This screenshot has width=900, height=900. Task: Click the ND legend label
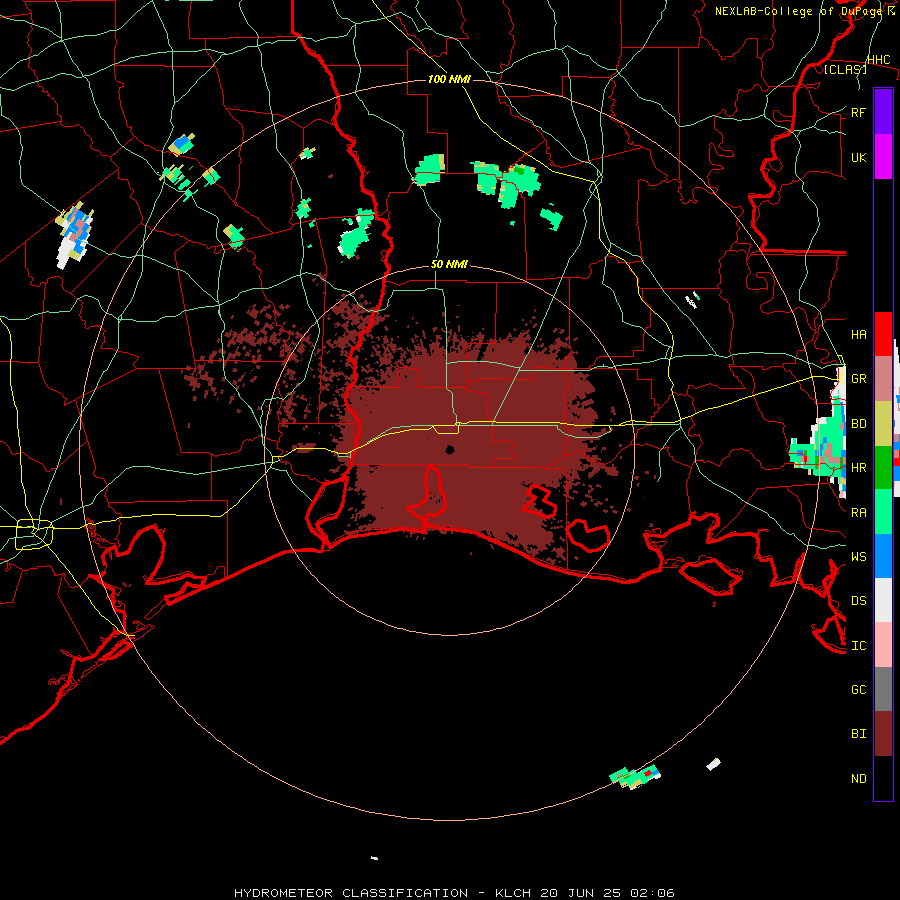pos(859,779)
